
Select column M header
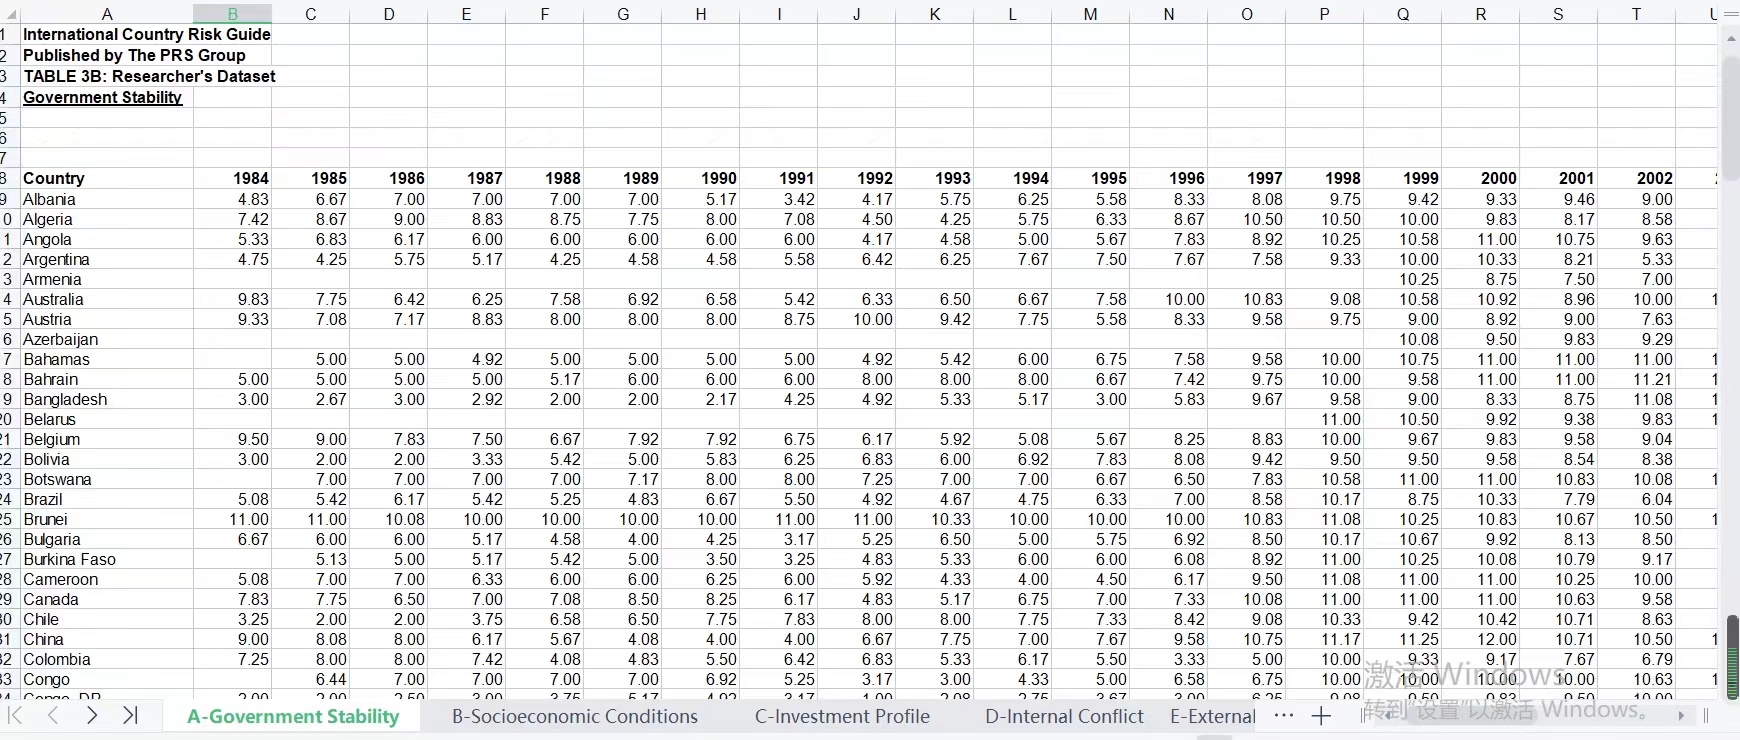click(1091, 14)
